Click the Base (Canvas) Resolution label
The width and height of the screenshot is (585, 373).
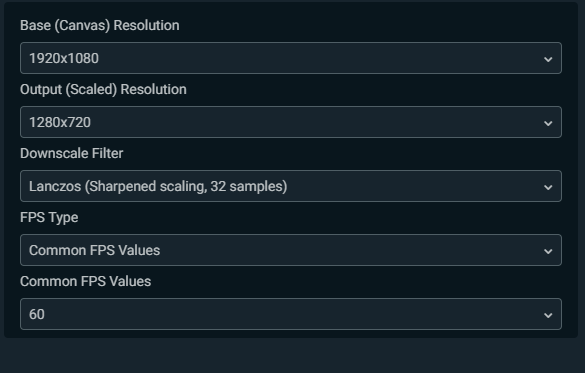tap(100, 25)
